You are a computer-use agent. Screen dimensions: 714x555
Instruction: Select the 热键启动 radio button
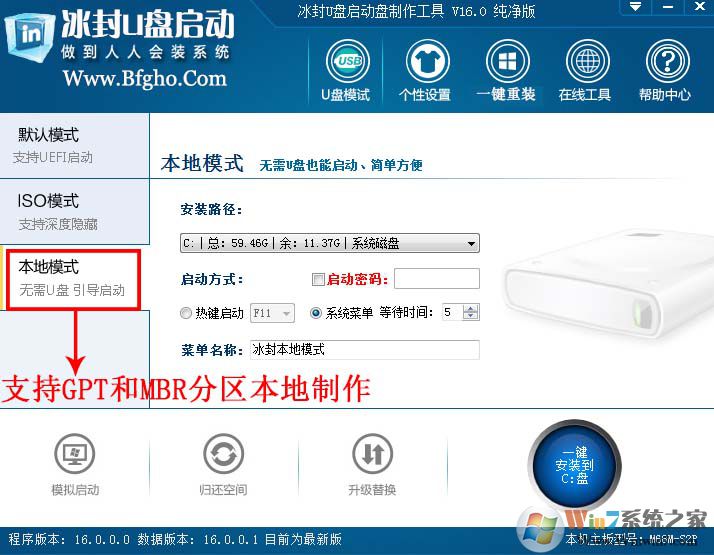186,313
